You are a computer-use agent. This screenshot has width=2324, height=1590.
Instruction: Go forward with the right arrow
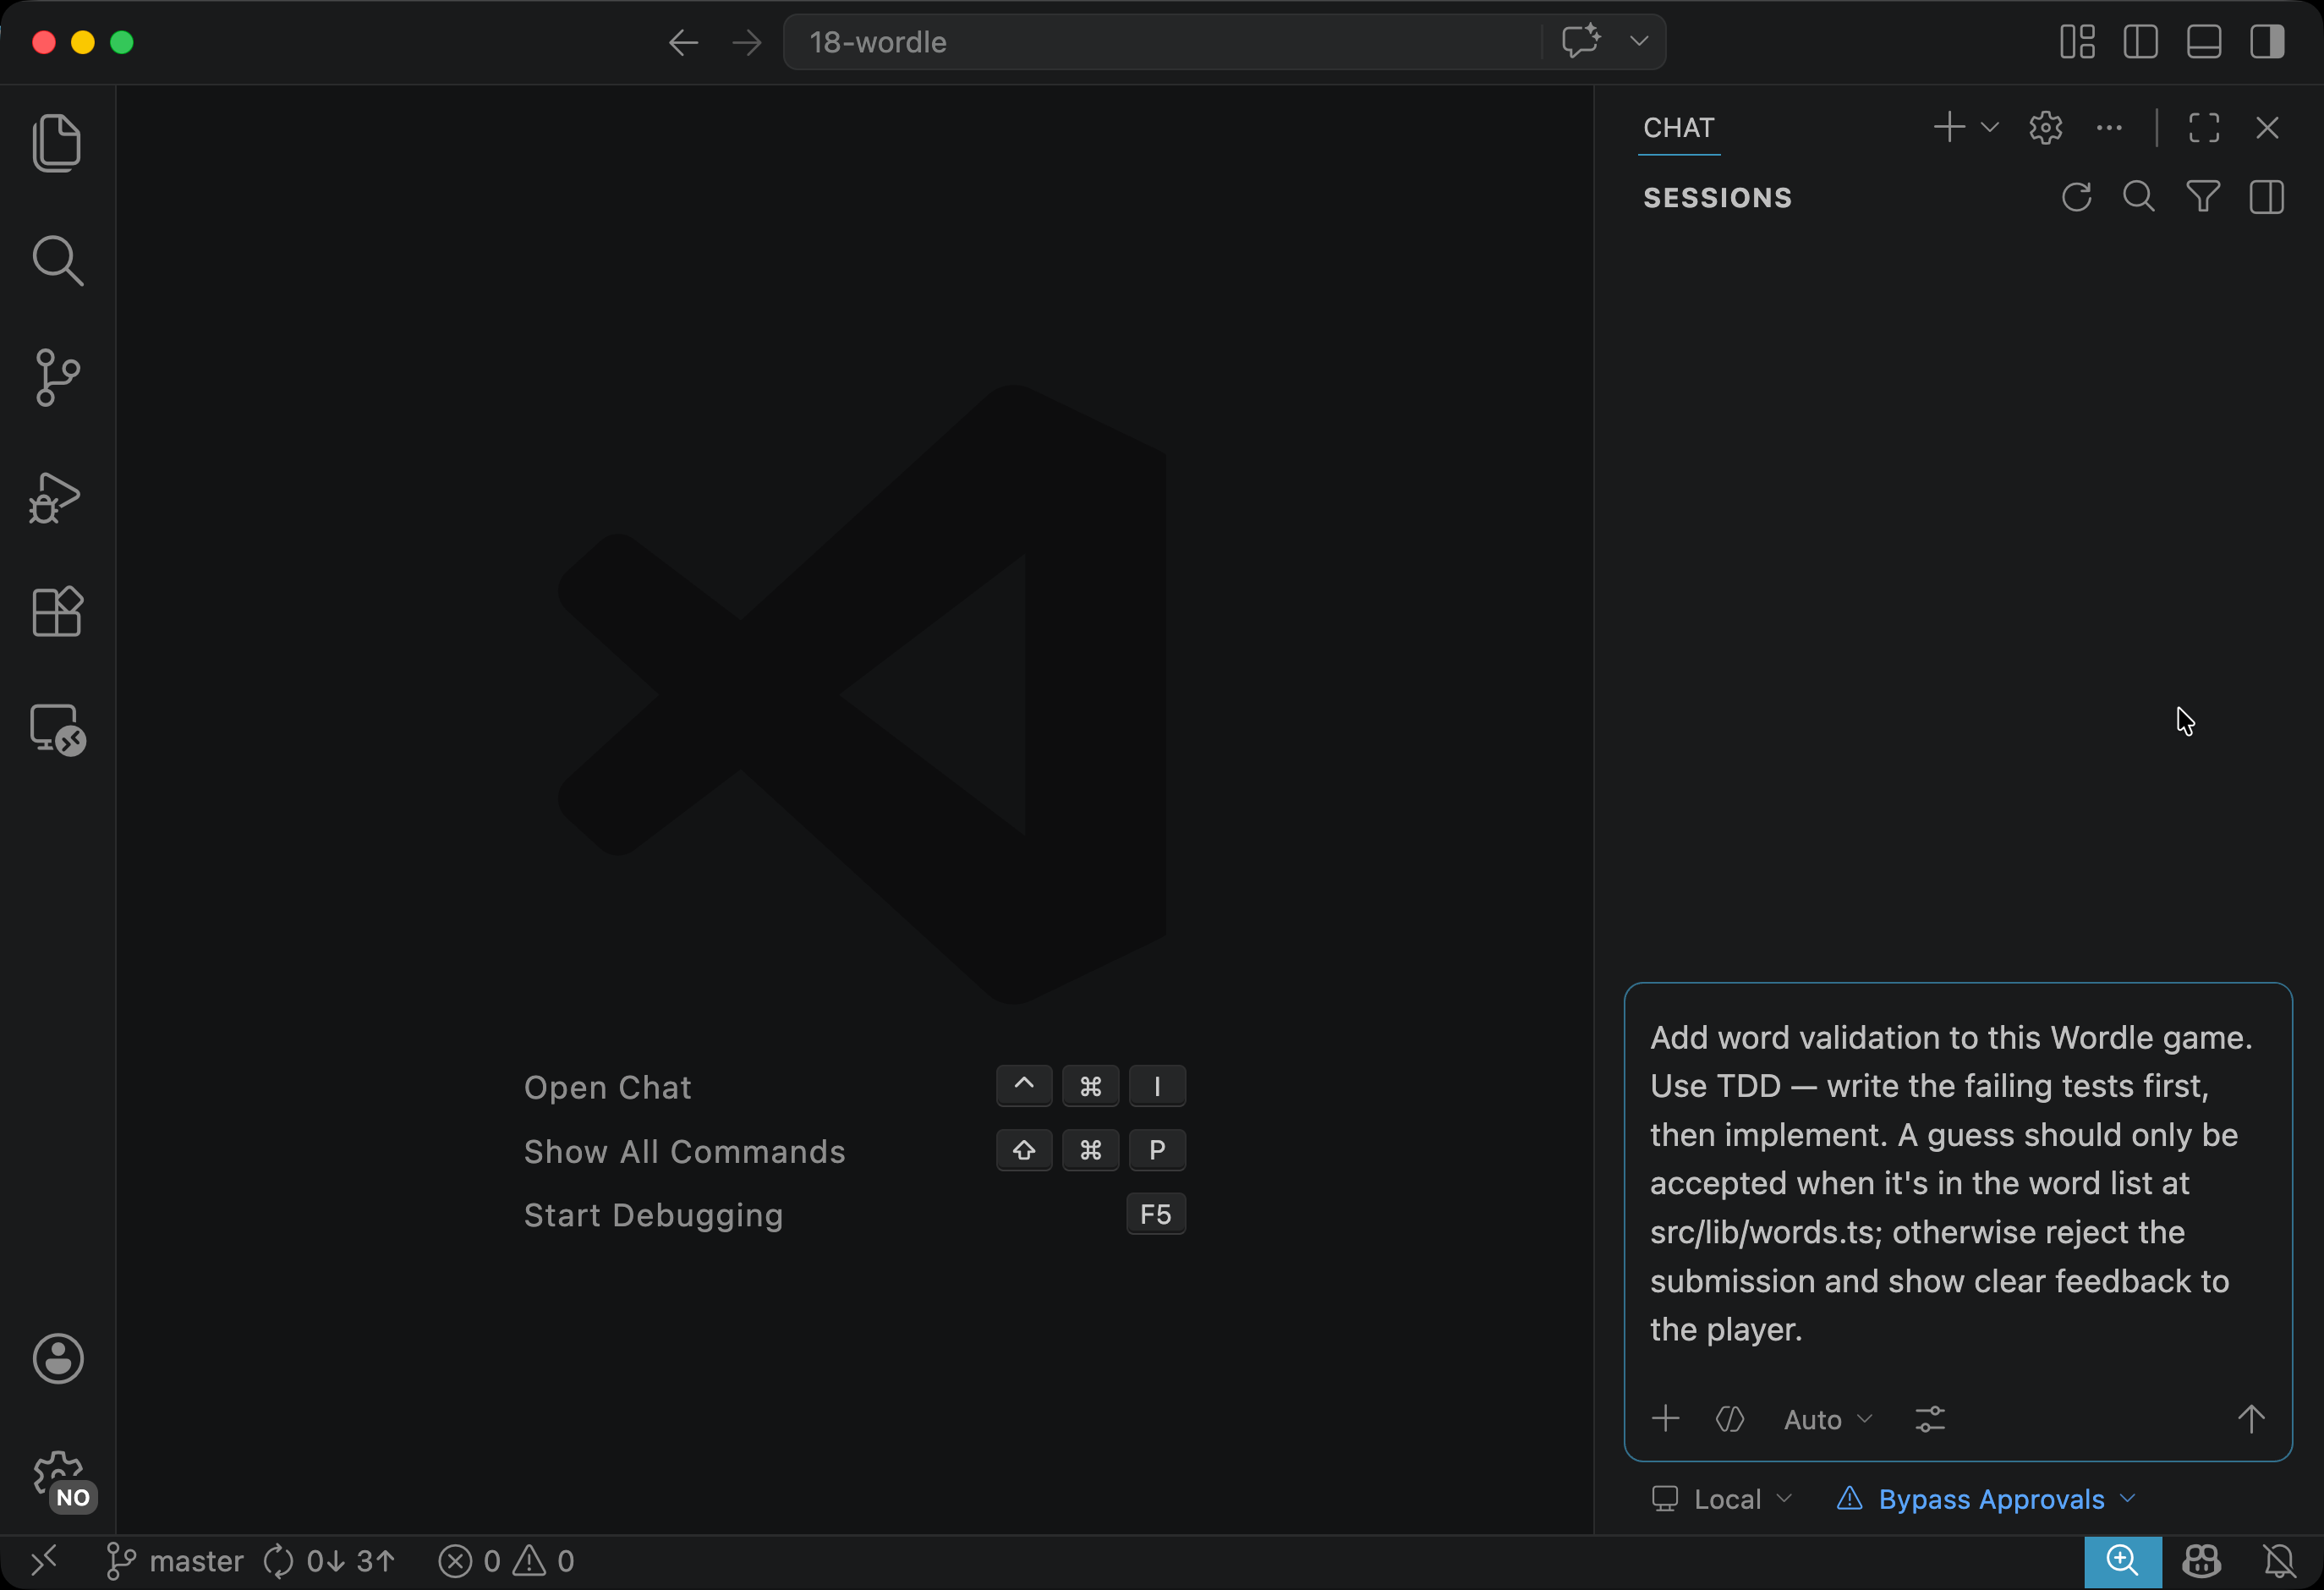click(x=747, y=42)
